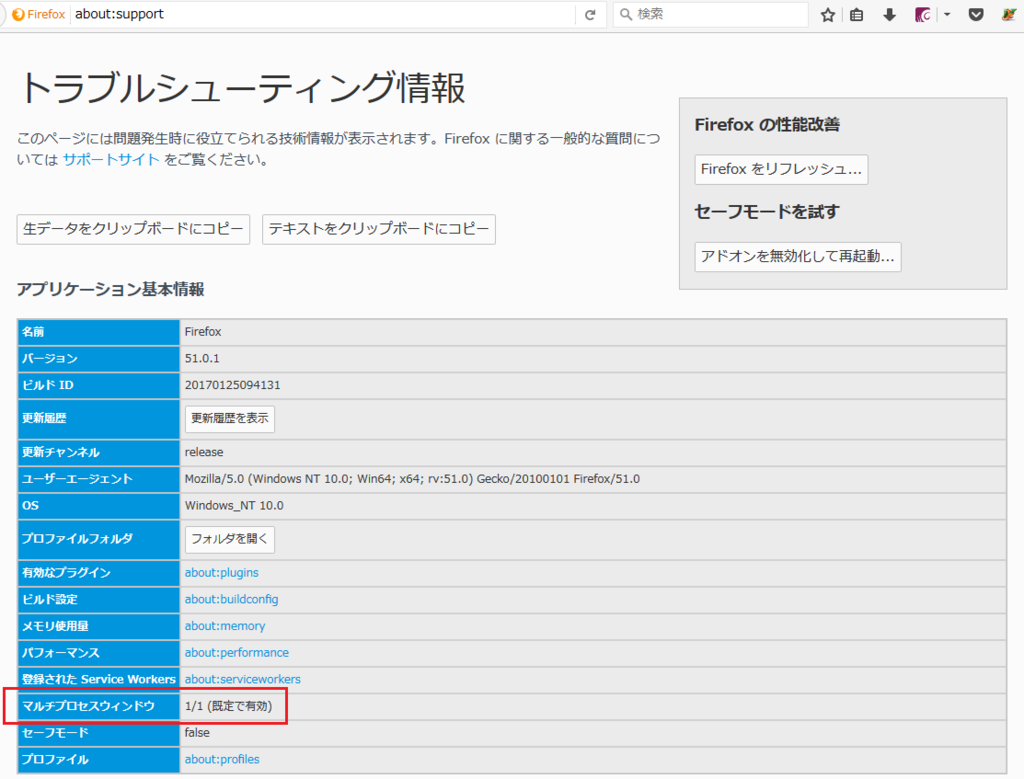This screenshot has height=779, width=1024.
Task: Open the about:profiles link
Action: [x=222, y=760]
